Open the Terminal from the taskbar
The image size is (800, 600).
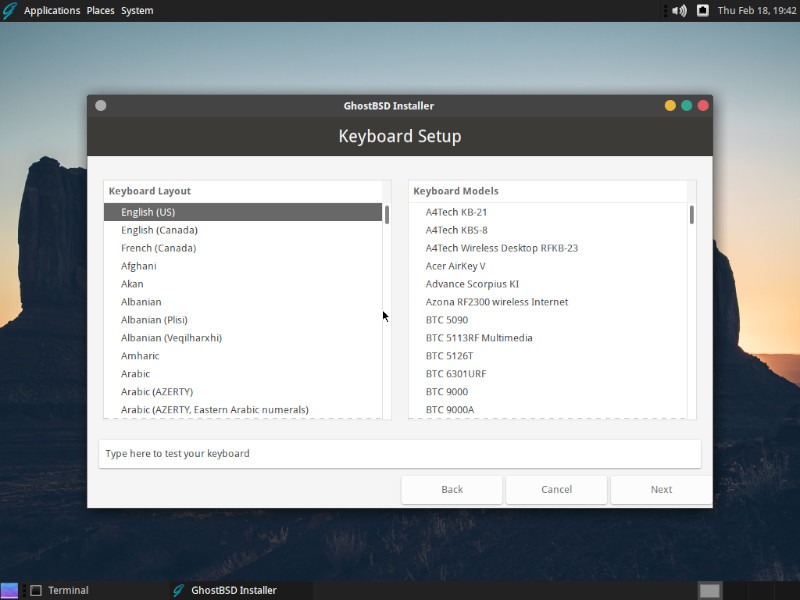tap(60, 590)
